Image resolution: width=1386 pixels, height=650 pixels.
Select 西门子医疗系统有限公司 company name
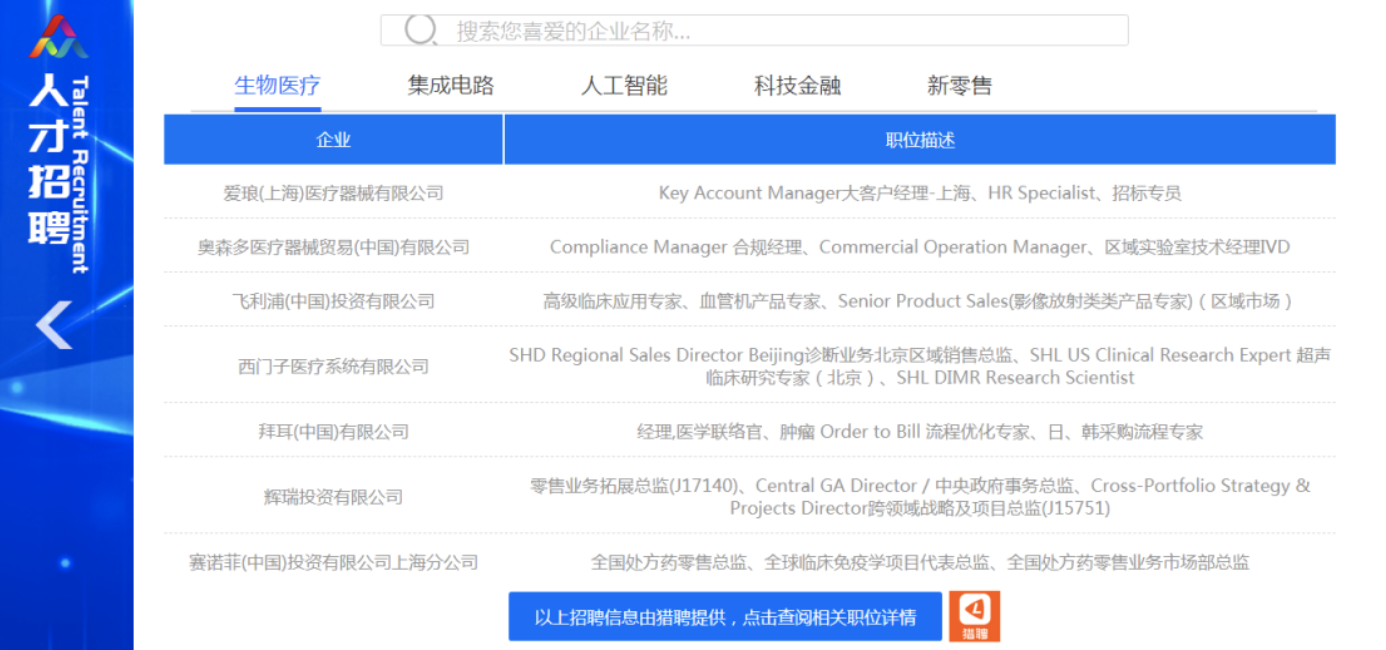[333, 366]
